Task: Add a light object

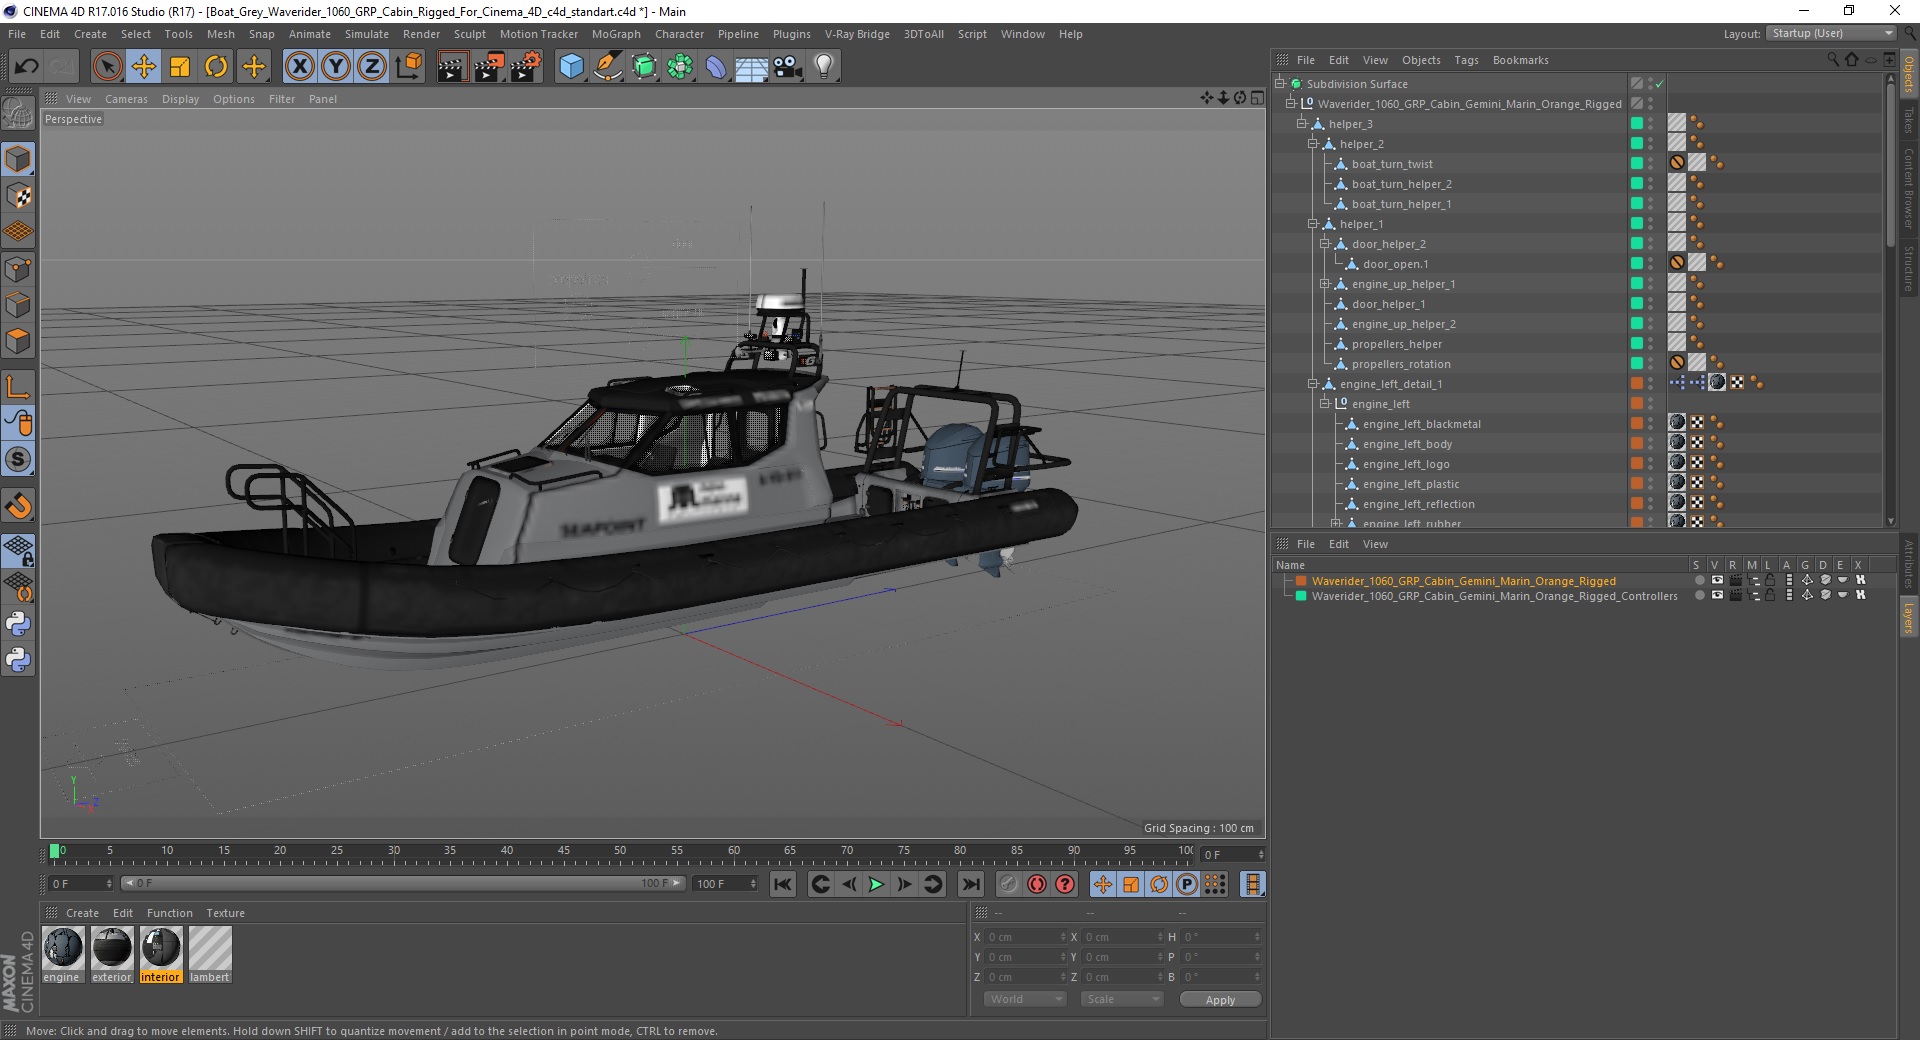Action: click(824, 67)
